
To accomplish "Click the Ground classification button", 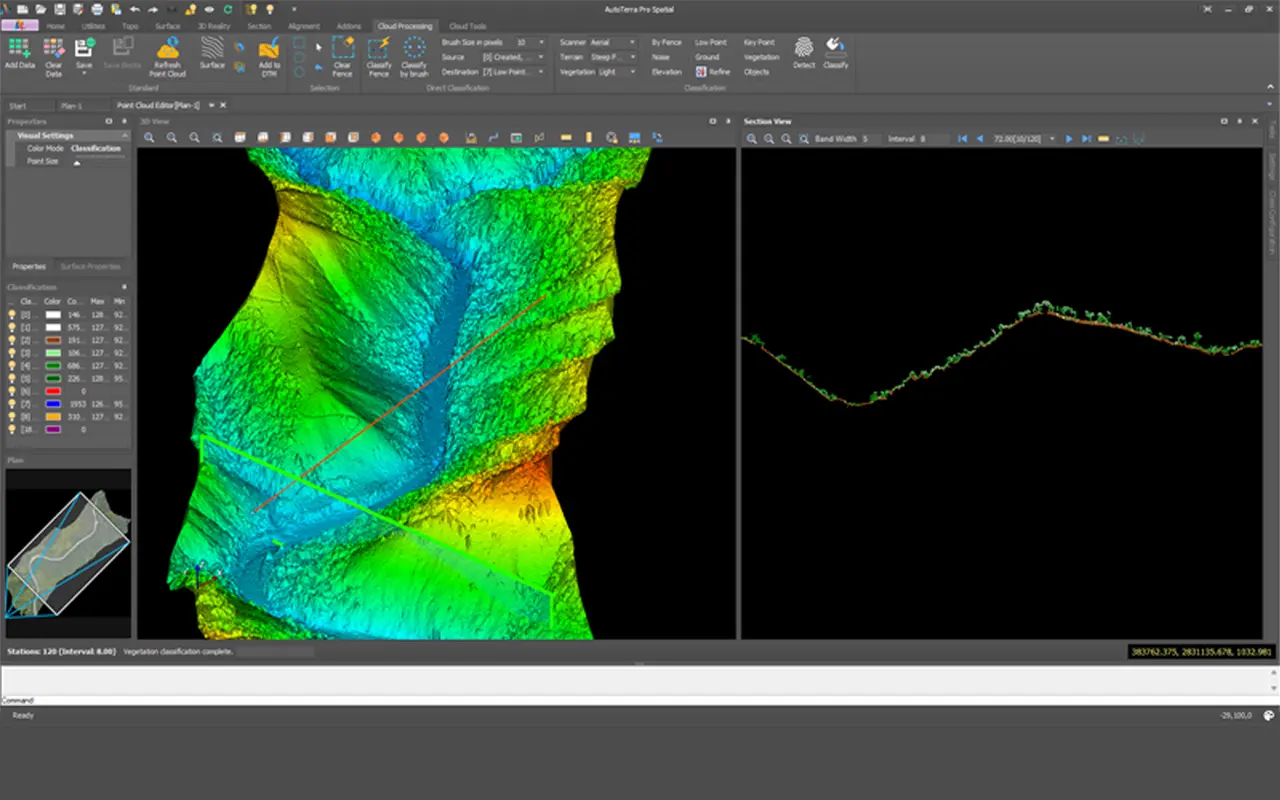I will [x=707, y=57].
